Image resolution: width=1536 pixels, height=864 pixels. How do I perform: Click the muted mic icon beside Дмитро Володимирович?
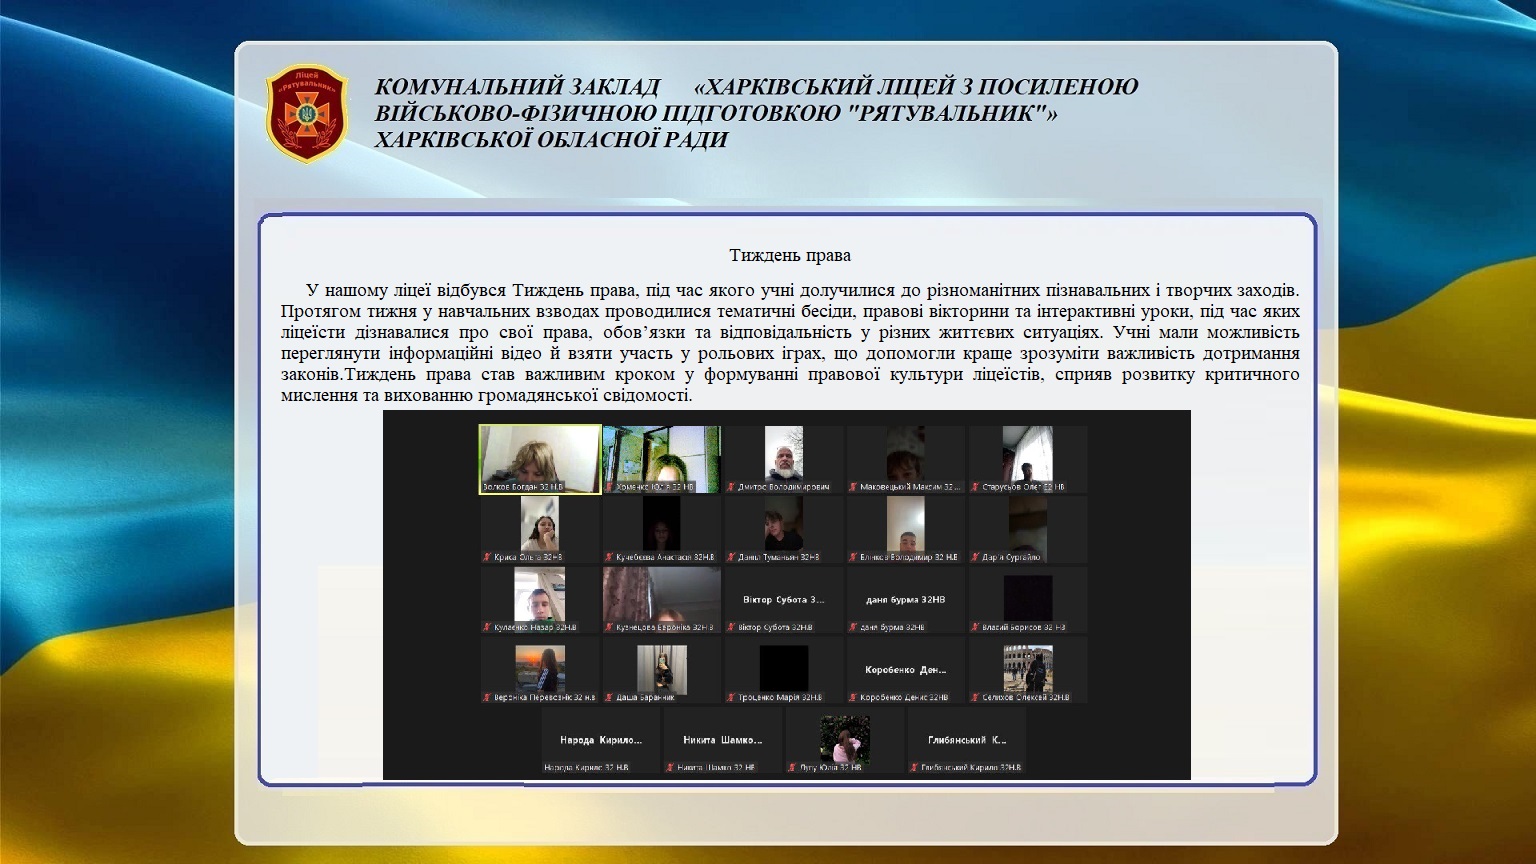coord(731,487)
